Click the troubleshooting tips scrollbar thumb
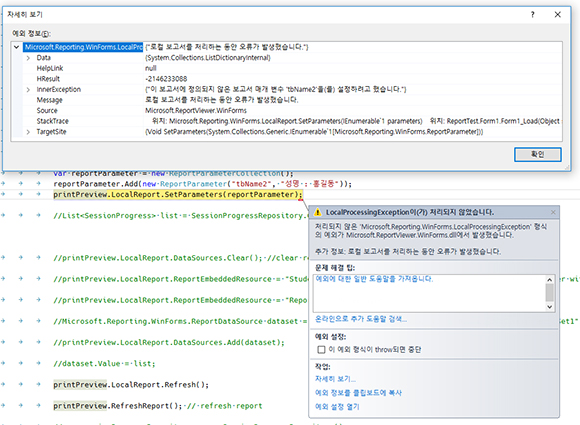The image size is (580, 425). coord(549,293)
